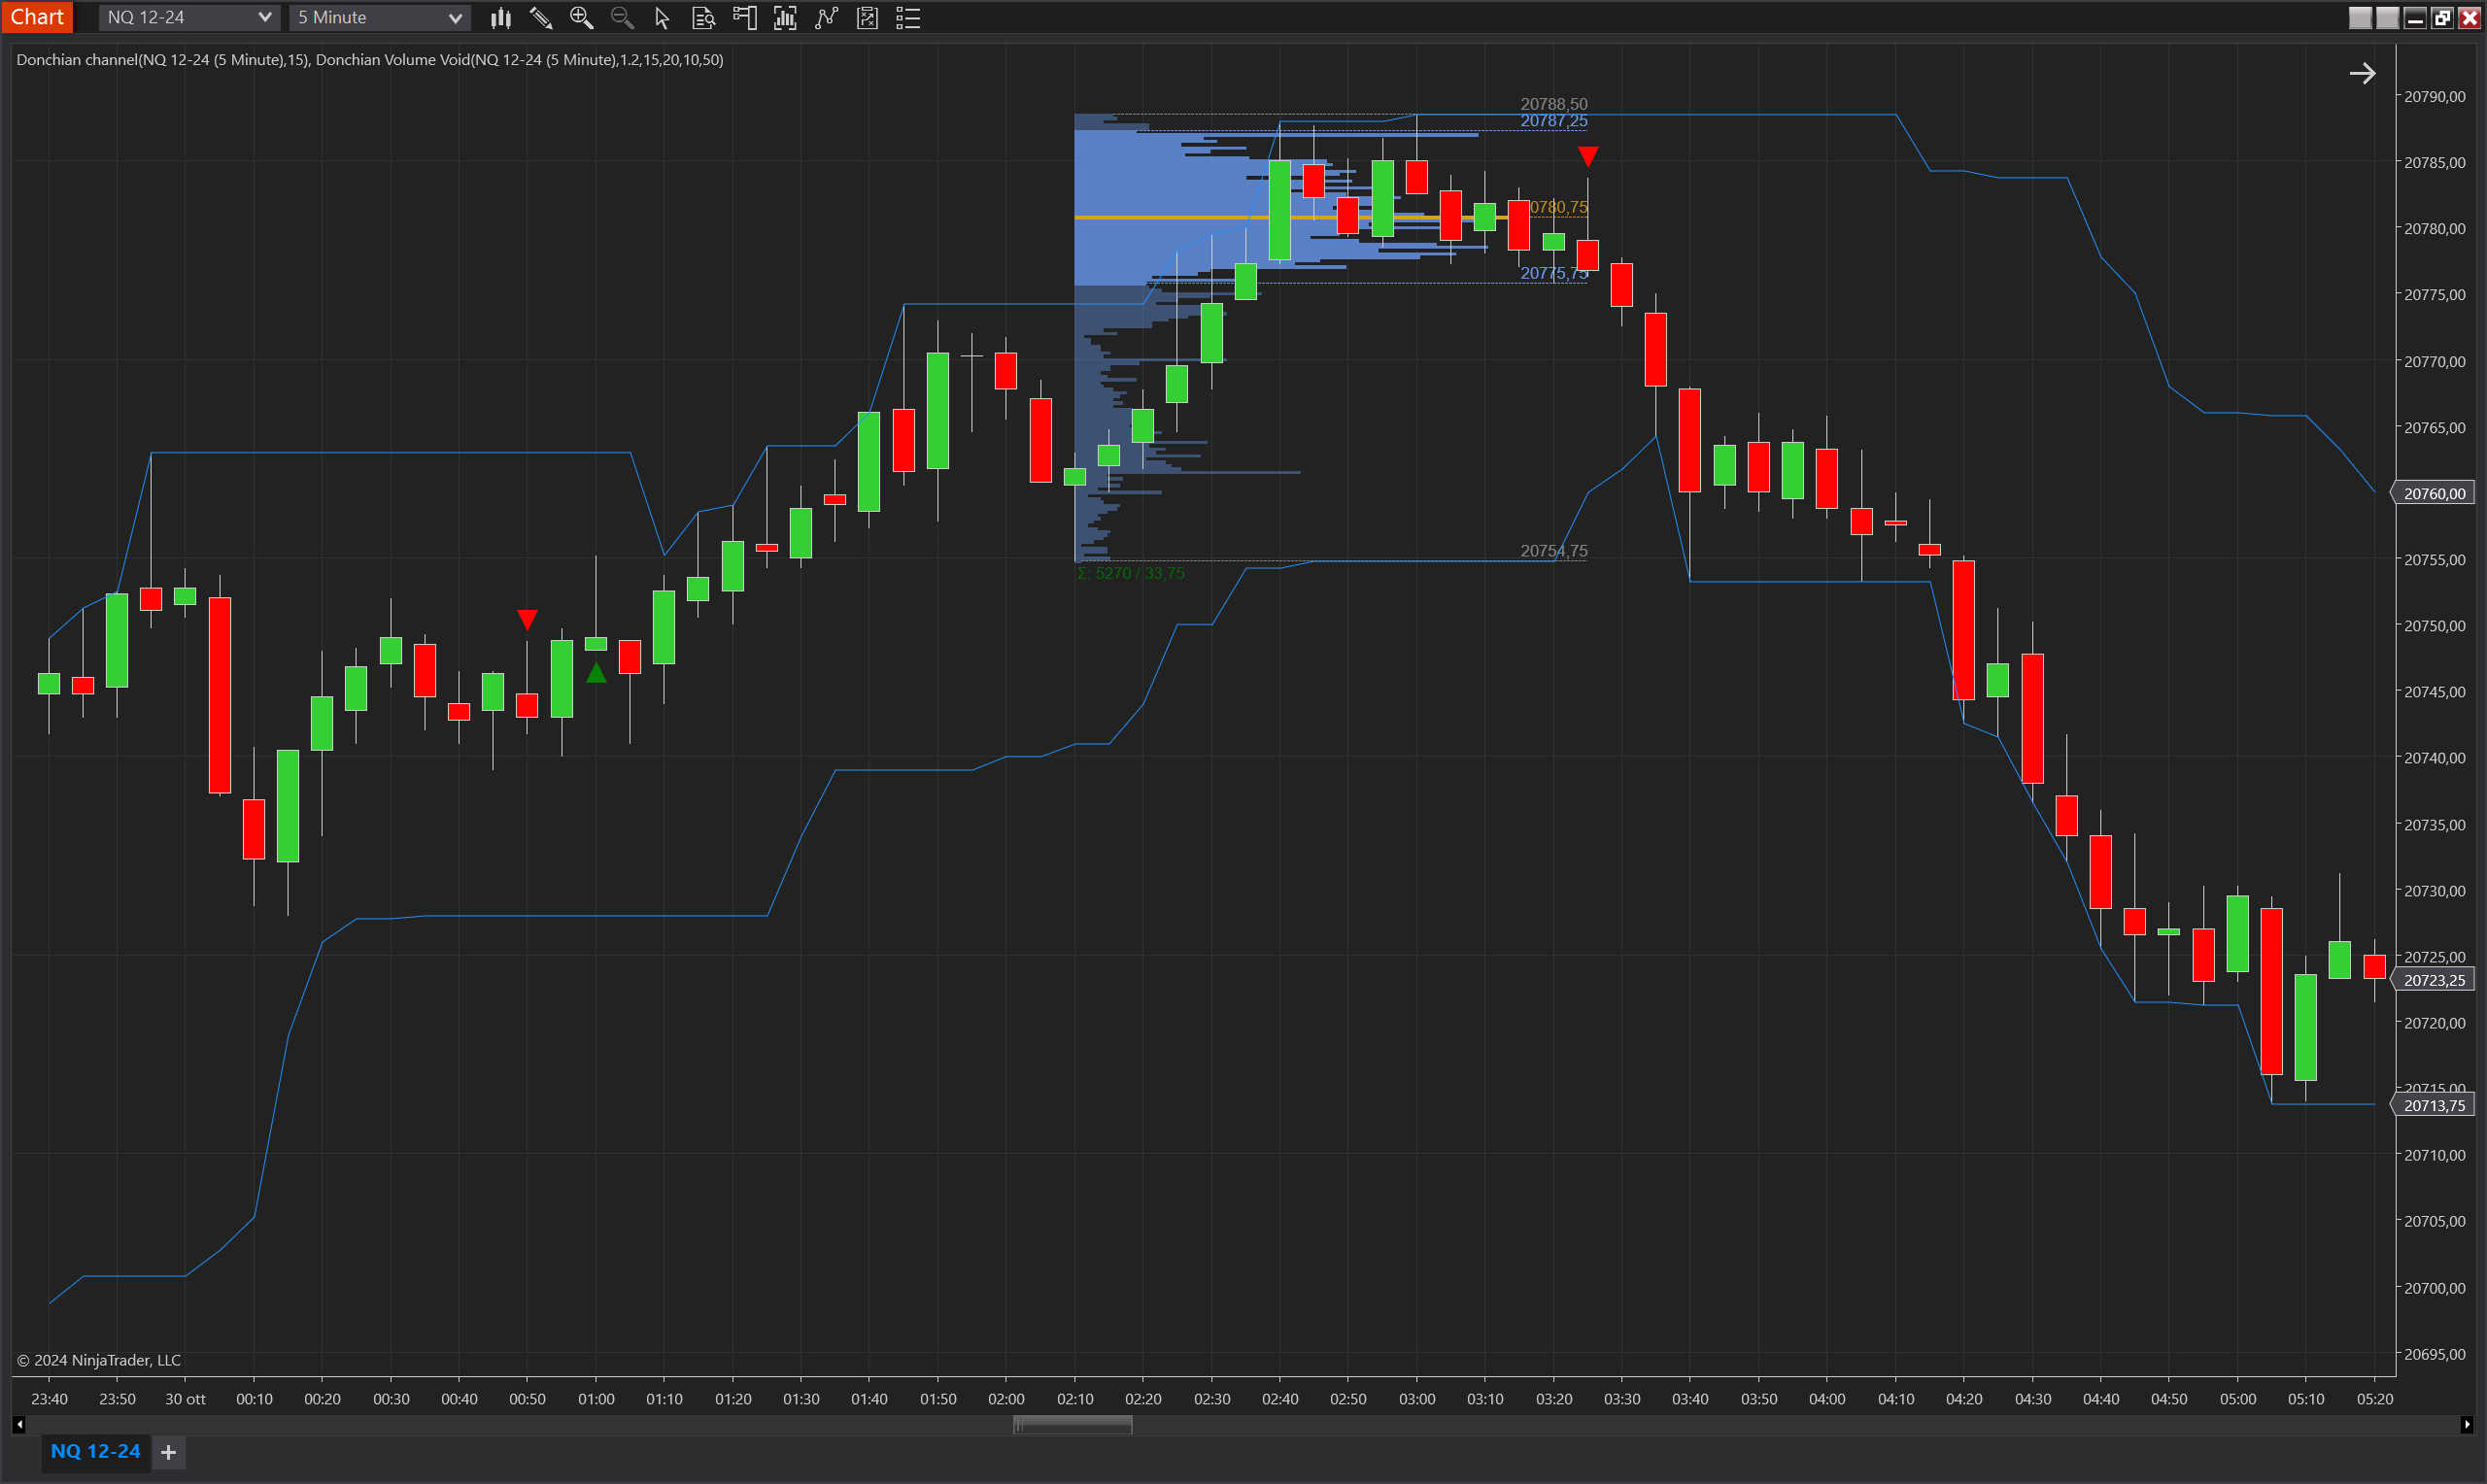Open the Strategies icon
This screenshot has height=1484, width=2487.
pyautogui.click(x=826, y=17)
